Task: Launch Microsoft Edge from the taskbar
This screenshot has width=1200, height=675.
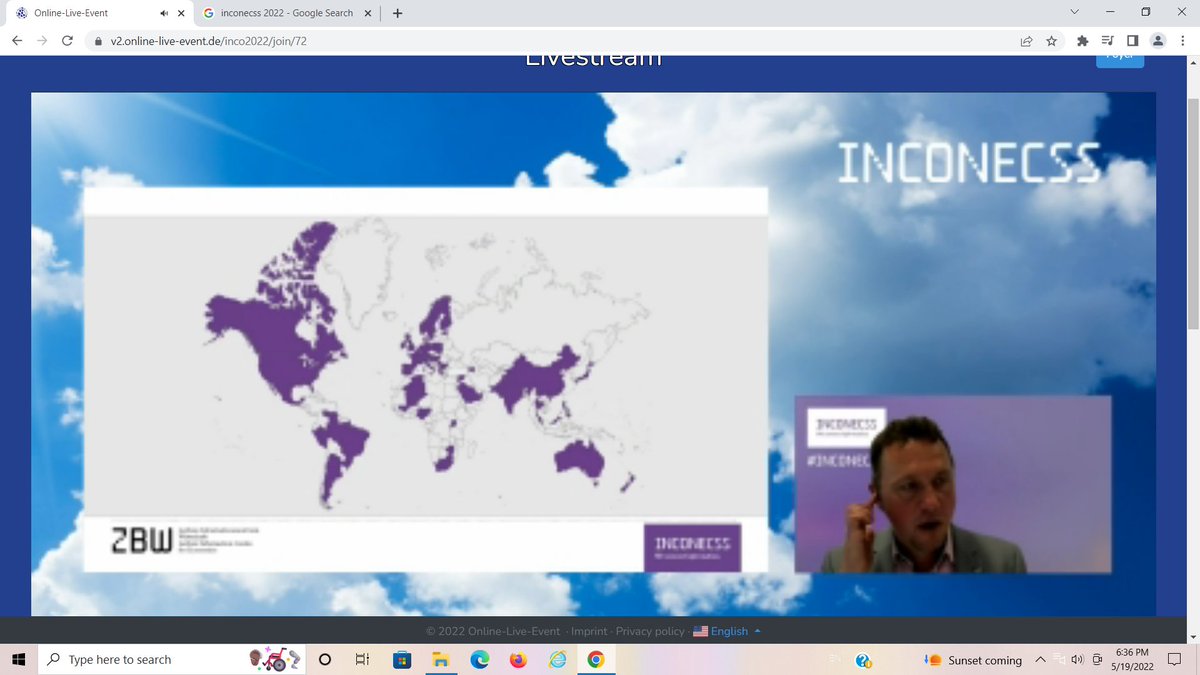Action: click(x=479, y=660)
